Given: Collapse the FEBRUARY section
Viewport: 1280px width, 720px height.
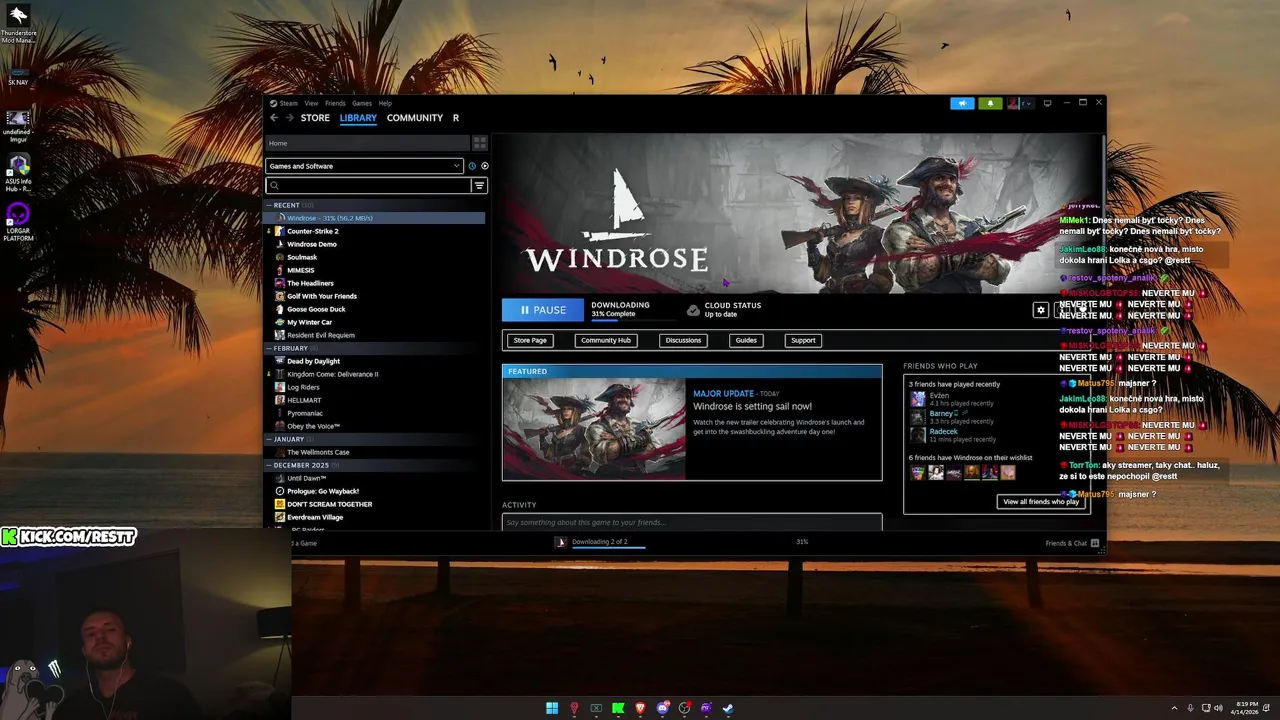Looking at the screenshot, I should click(269, 348).
